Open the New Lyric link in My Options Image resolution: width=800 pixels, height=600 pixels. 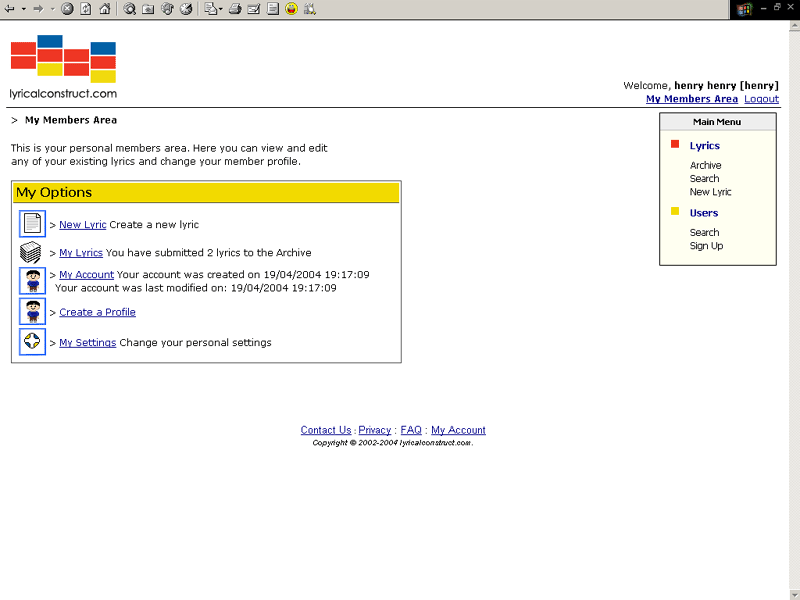coord(83,224)
